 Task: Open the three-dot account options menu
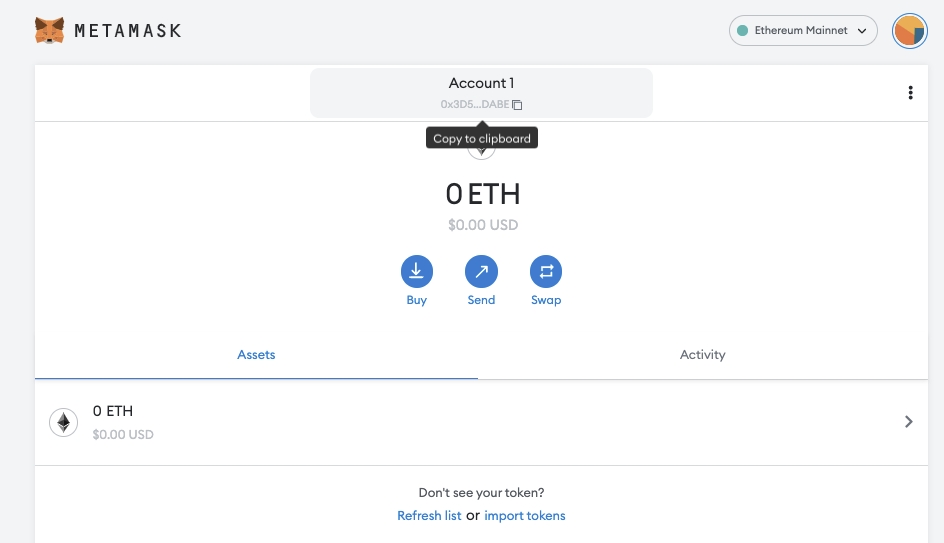pyautogui.click(x=910, y=92)
